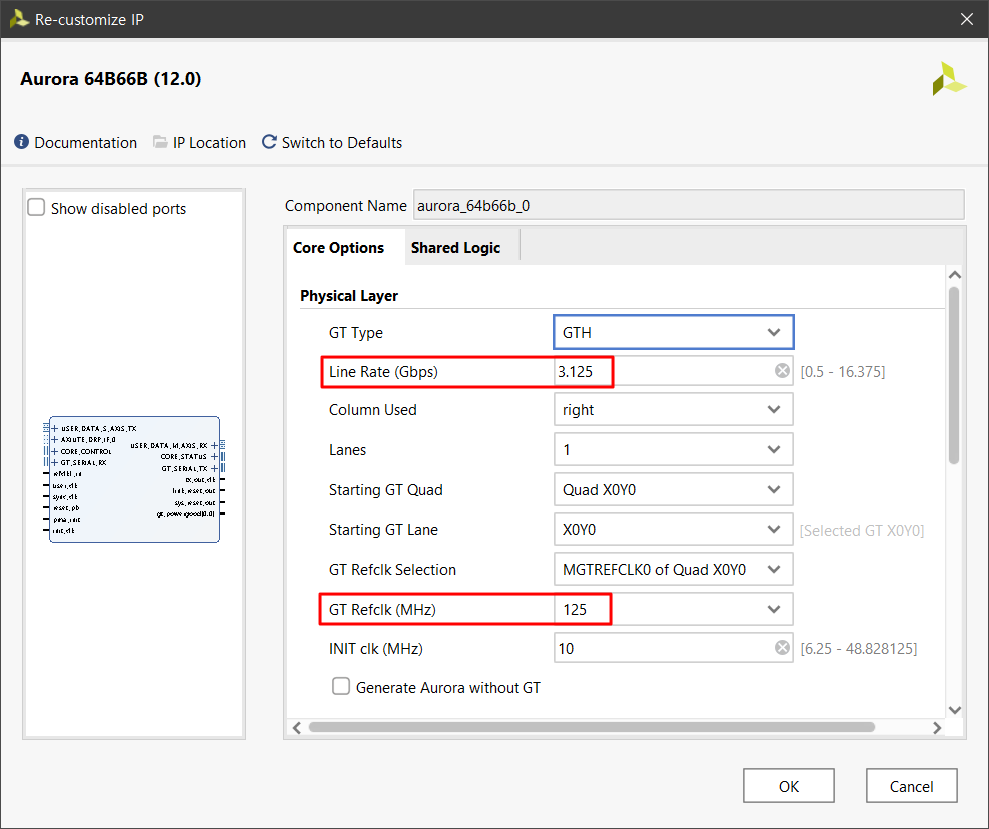Click the Vivado icon in the title bar

[20, 19]
